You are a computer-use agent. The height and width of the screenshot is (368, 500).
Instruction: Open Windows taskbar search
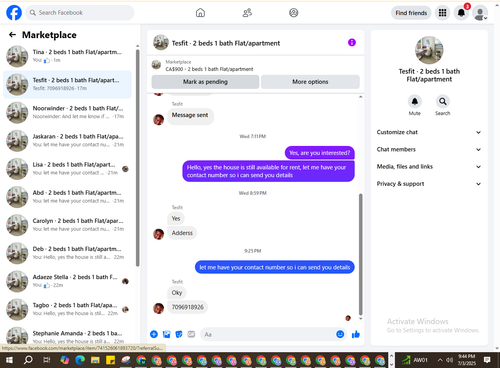pyautogui.click(x=28, y=360)
